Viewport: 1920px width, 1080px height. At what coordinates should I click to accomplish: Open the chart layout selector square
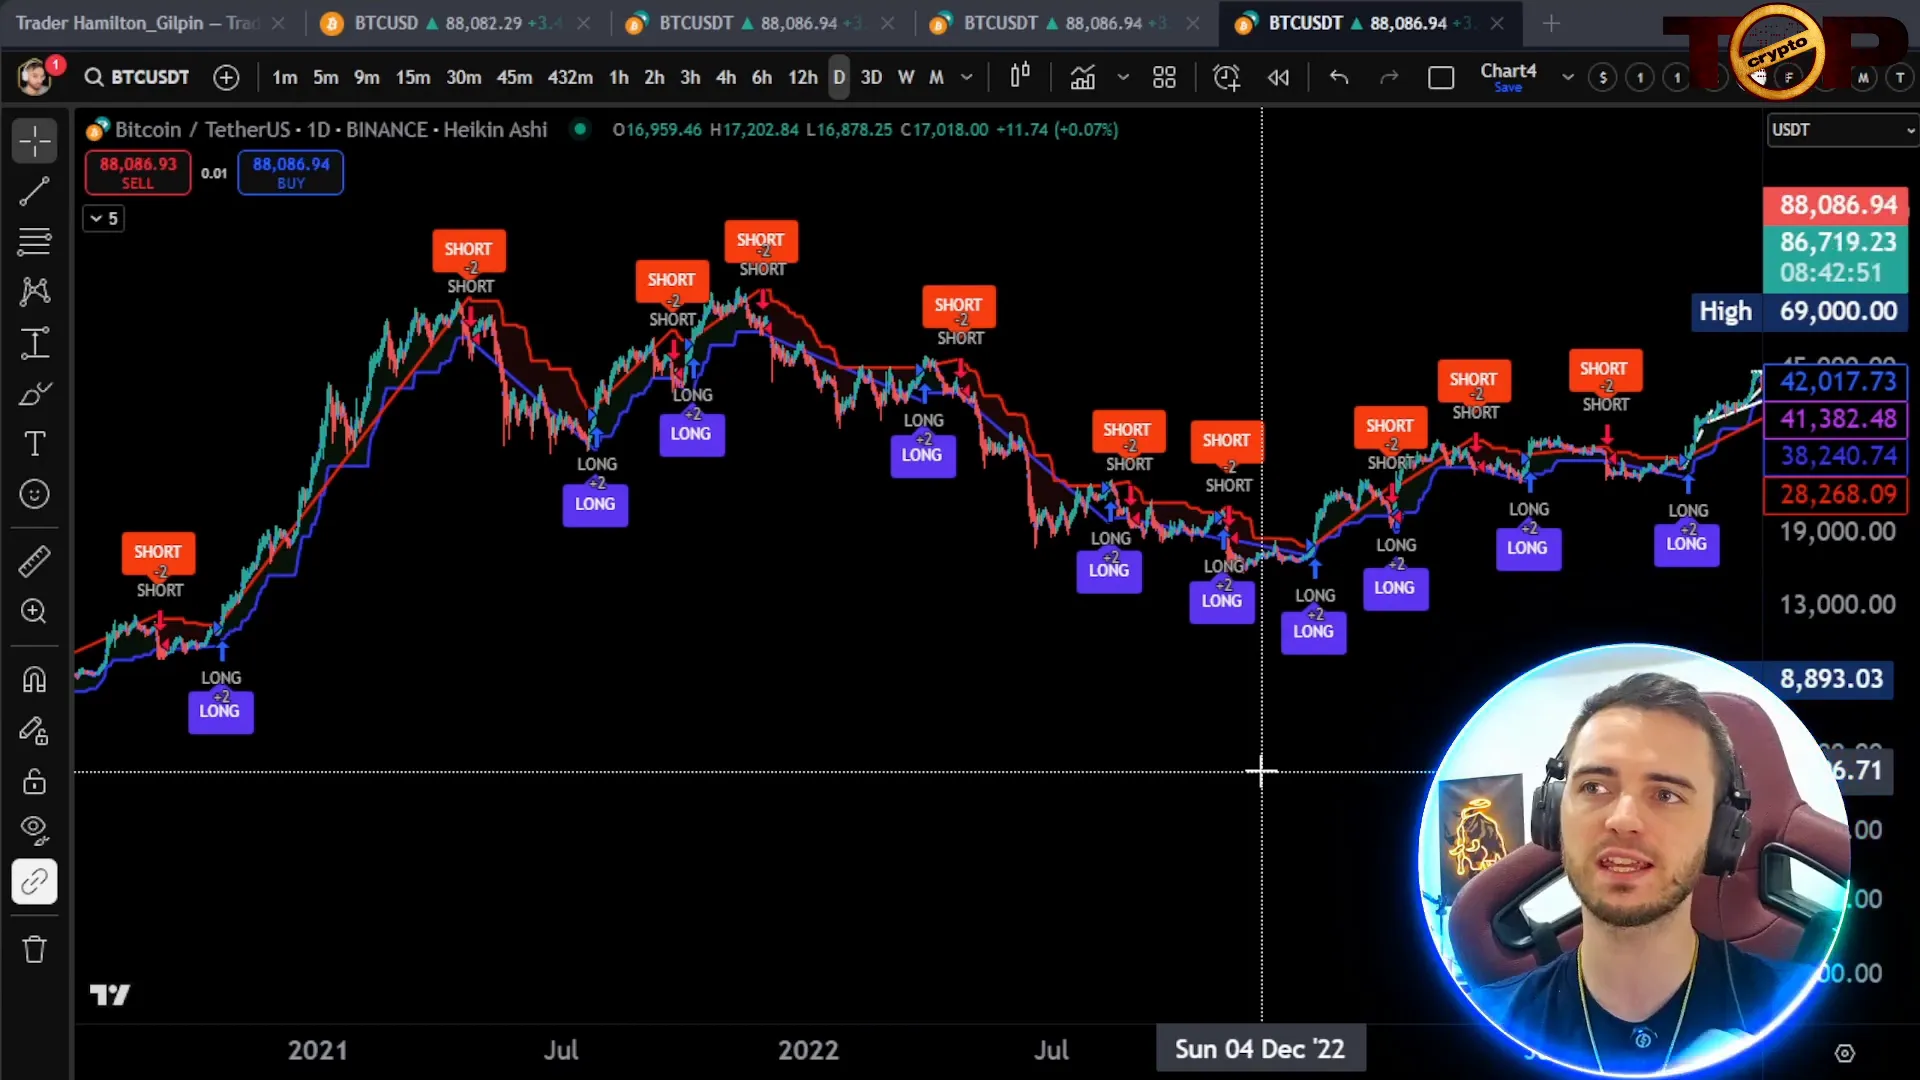(x=1441, y=77)
